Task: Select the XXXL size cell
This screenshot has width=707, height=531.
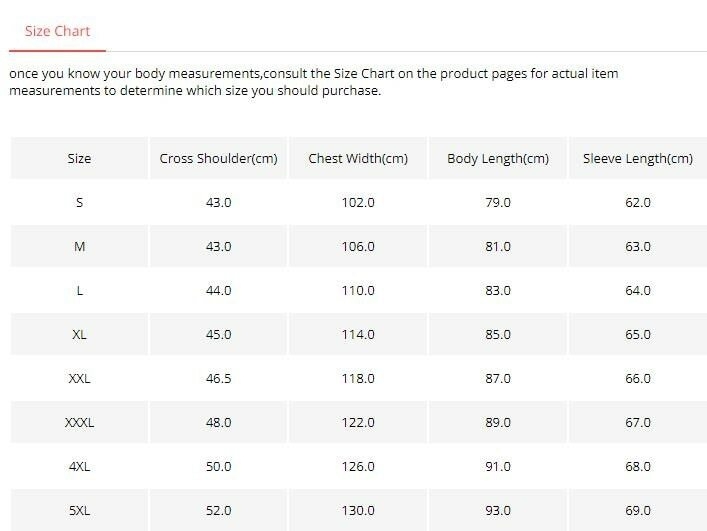Action: pos(79,423)
